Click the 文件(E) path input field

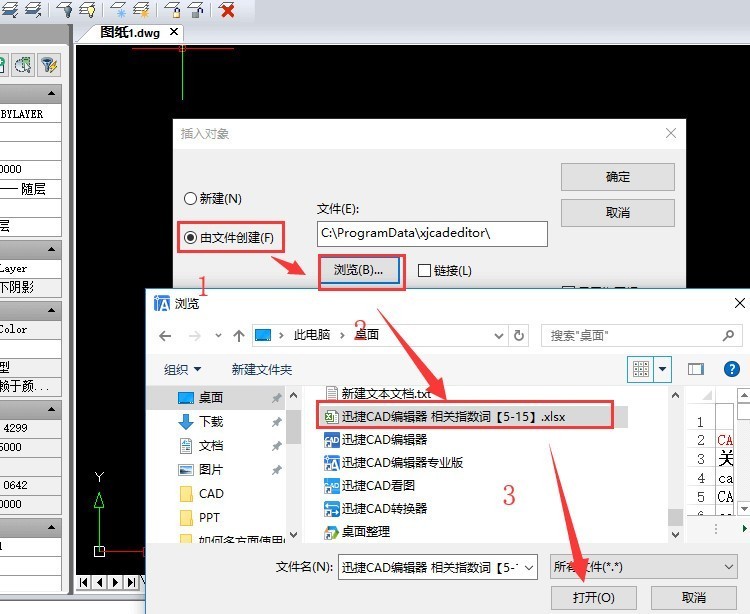[x=432, y=233]
